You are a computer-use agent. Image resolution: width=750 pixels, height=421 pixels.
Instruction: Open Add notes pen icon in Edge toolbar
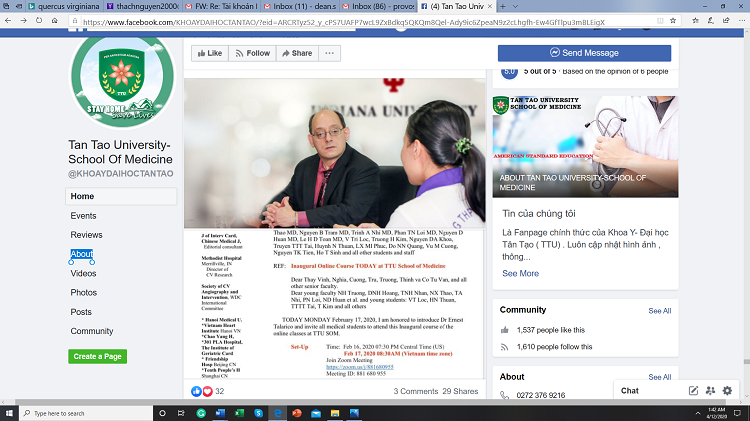tap(711, 21)
